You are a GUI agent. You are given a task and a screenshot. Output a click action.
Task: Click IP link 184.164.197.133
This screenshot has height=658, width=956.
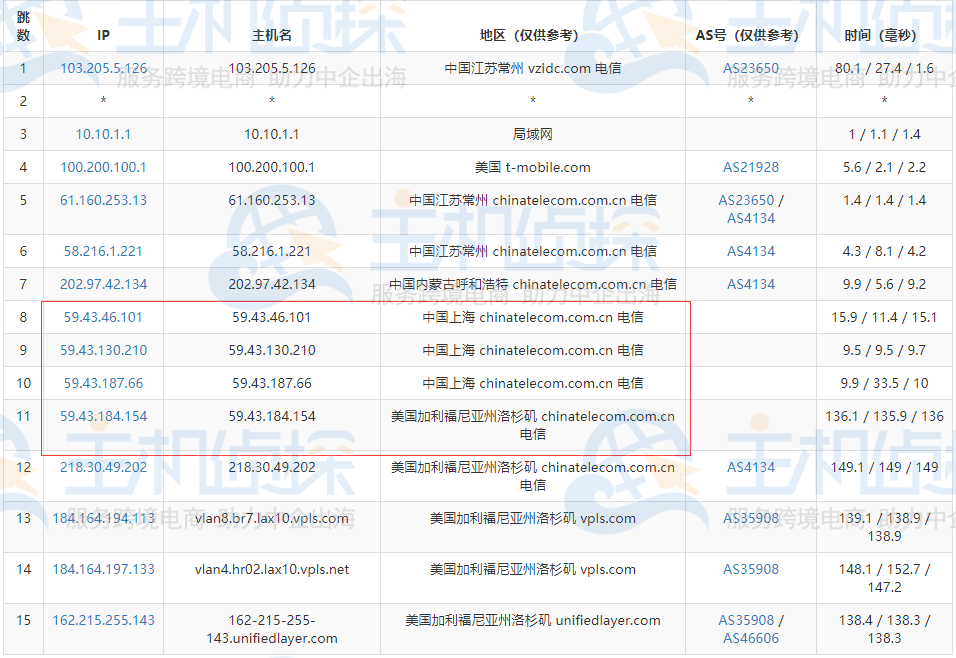[x=103, y=568]
